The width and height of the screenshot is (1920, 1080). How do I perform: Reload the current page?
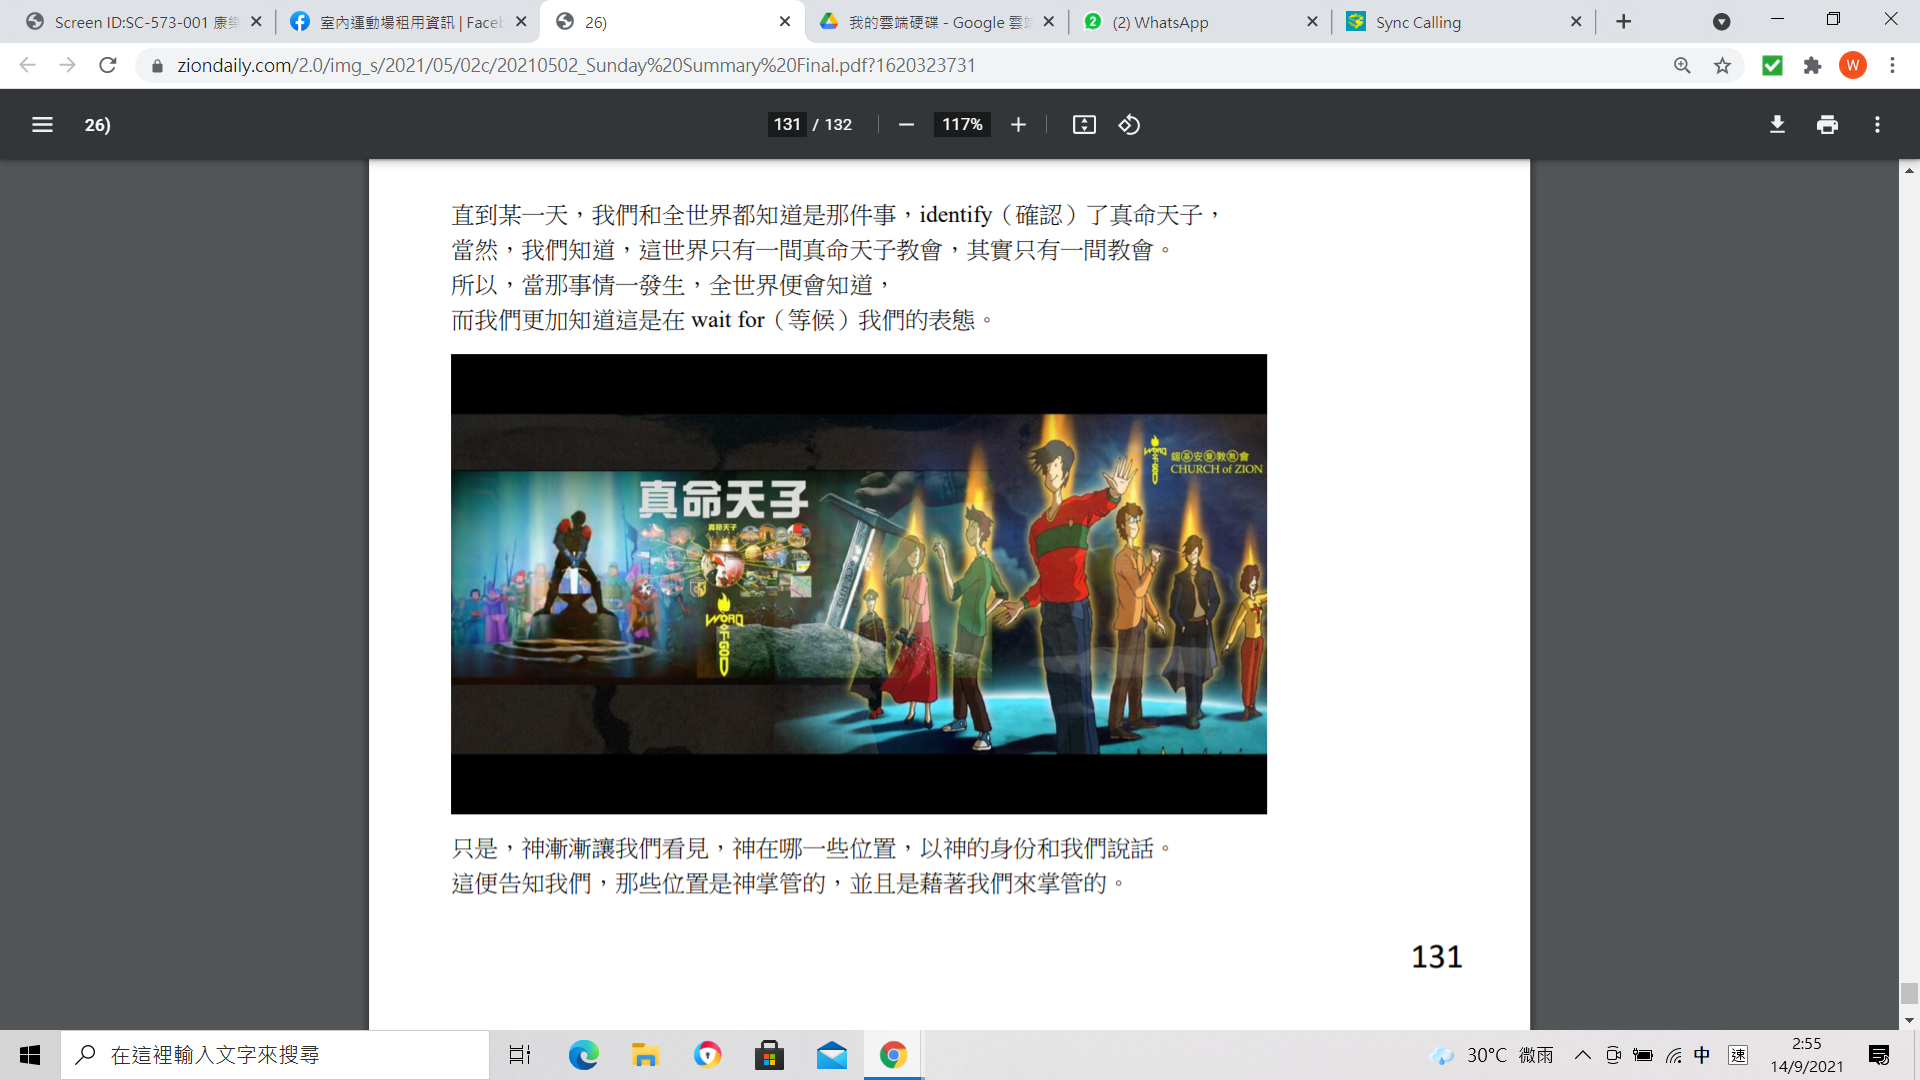pyautogui.click(x=108, y=66)
